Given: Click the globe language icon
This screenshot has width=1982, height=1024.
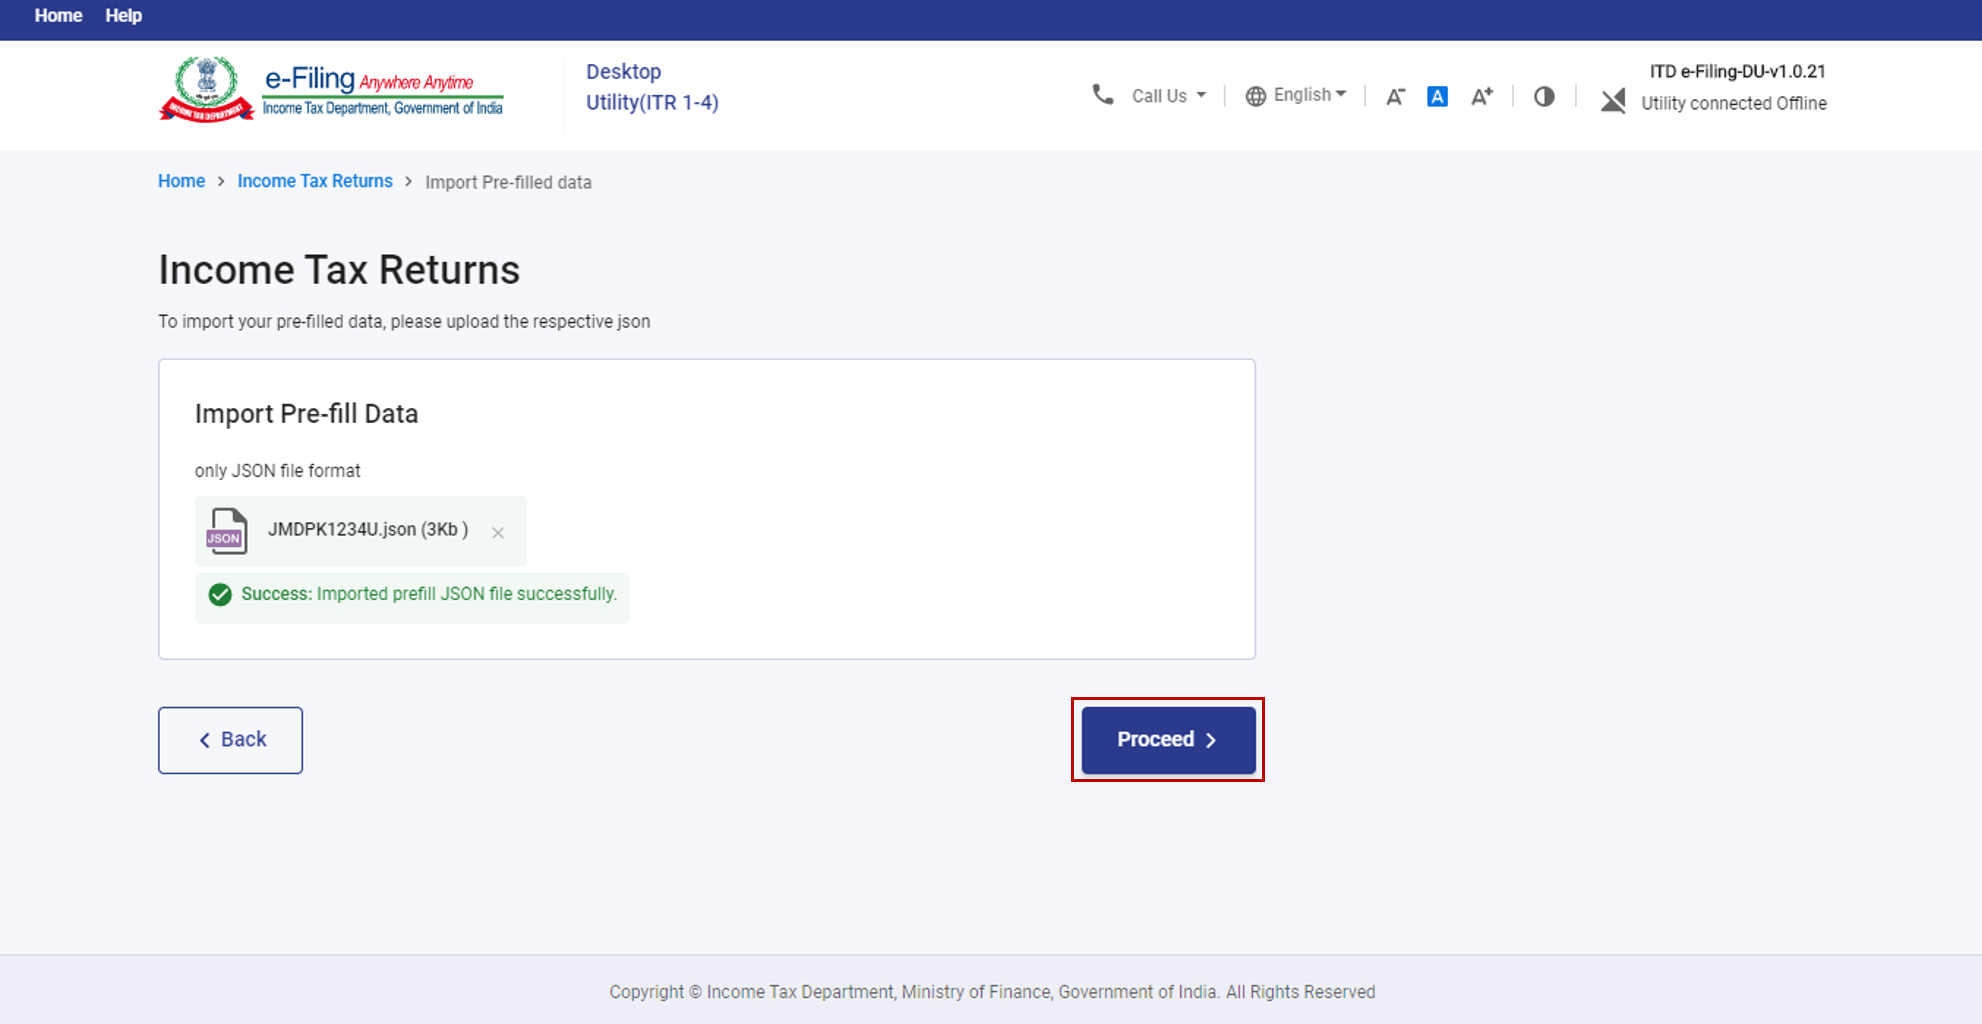Looking at the screenshot, I should (1255, 96).
